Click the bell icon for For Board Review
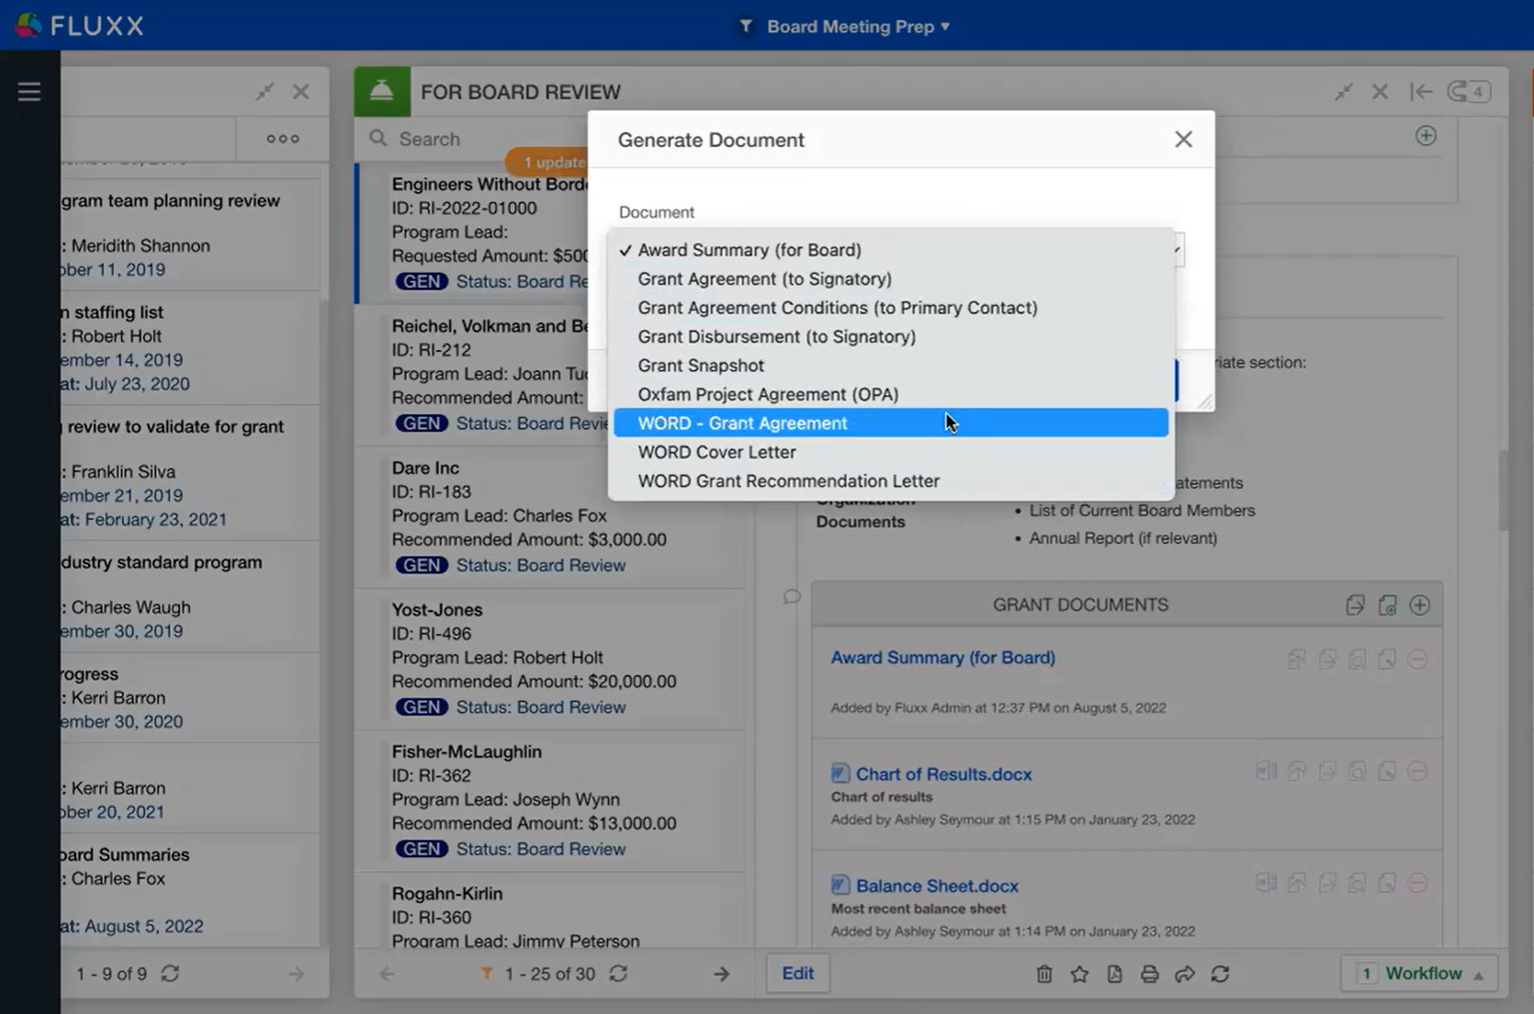Screen dimensions: 1534x1014 click(x=382, y=92)
